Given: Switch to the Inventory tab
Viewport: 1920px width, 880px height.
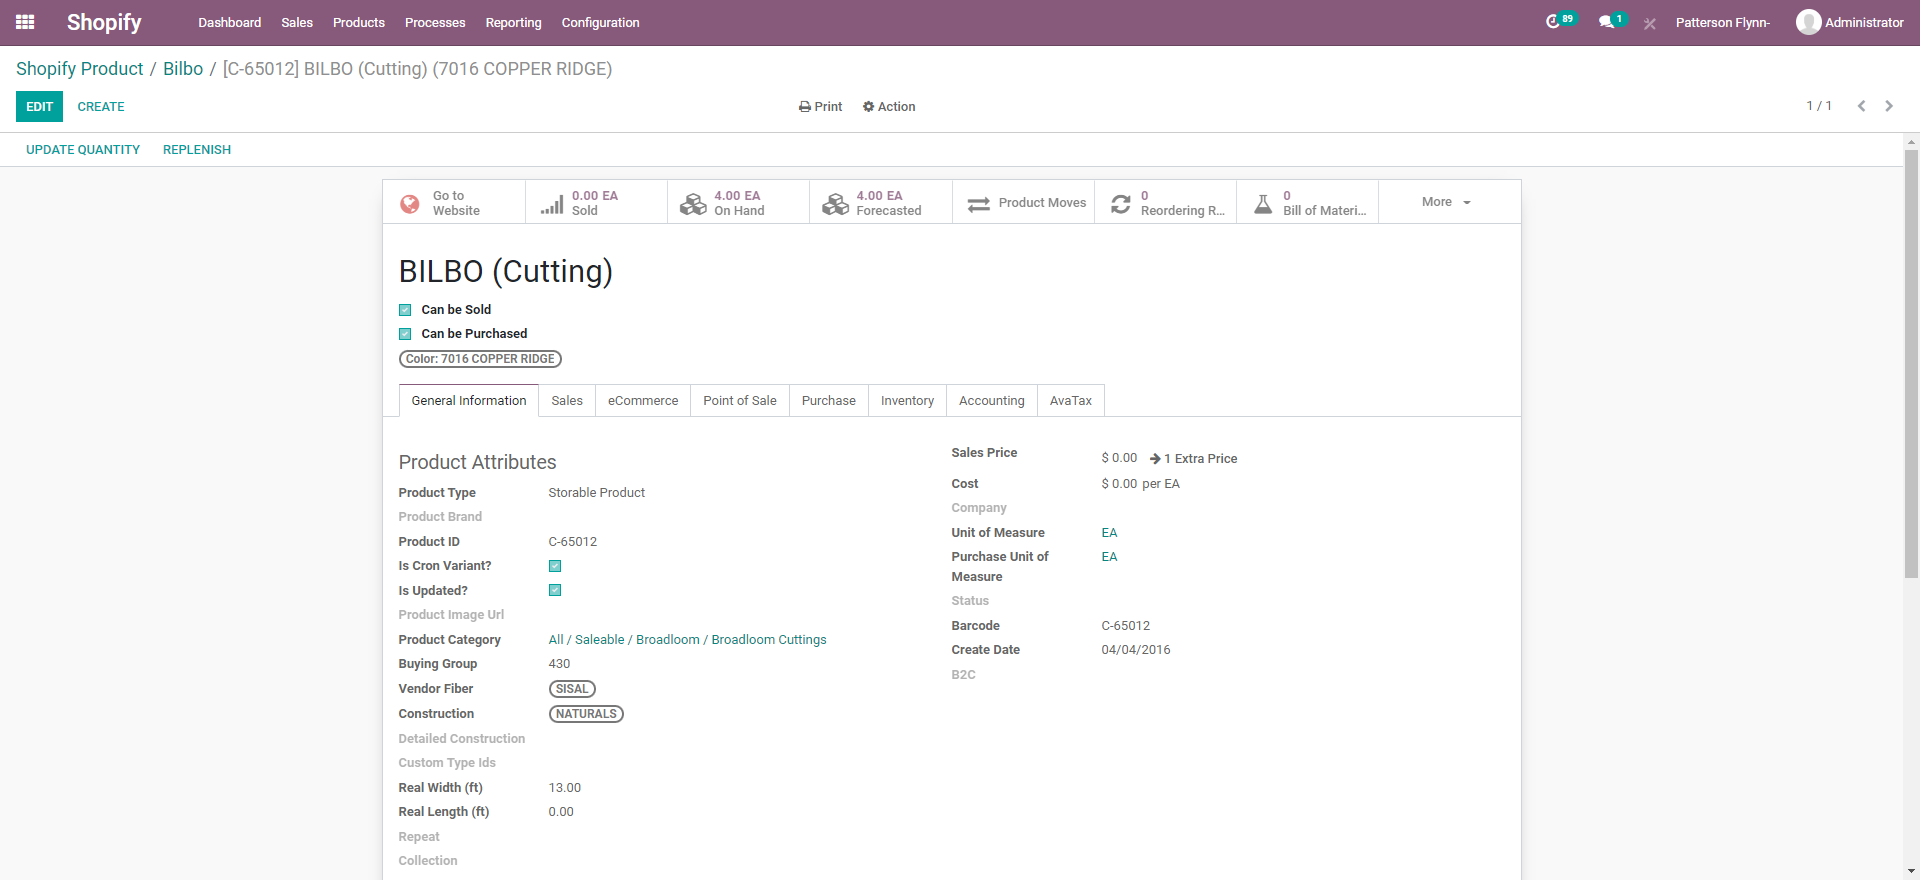Looking at the screenshot, I should click(907, 401).
